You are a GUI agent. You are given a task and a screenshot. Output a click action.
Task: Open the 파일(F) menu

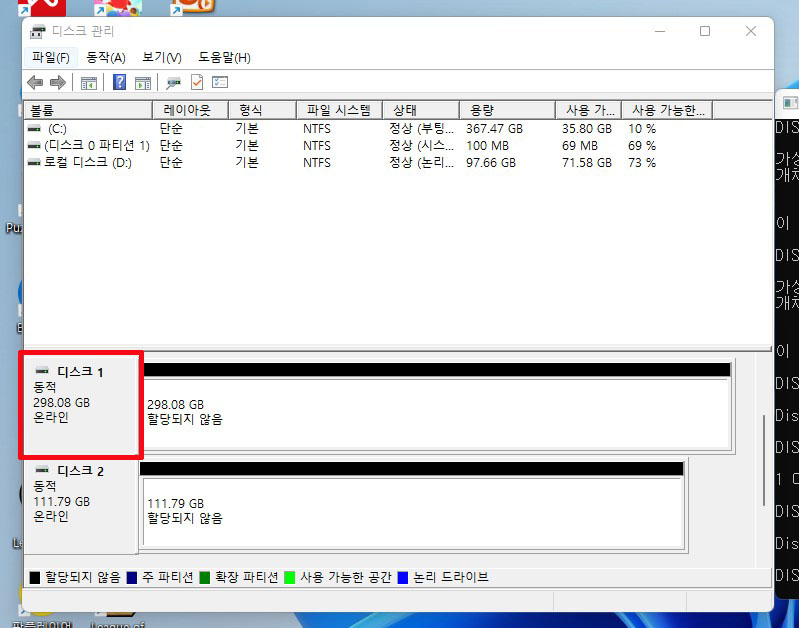tap(50, 58)
